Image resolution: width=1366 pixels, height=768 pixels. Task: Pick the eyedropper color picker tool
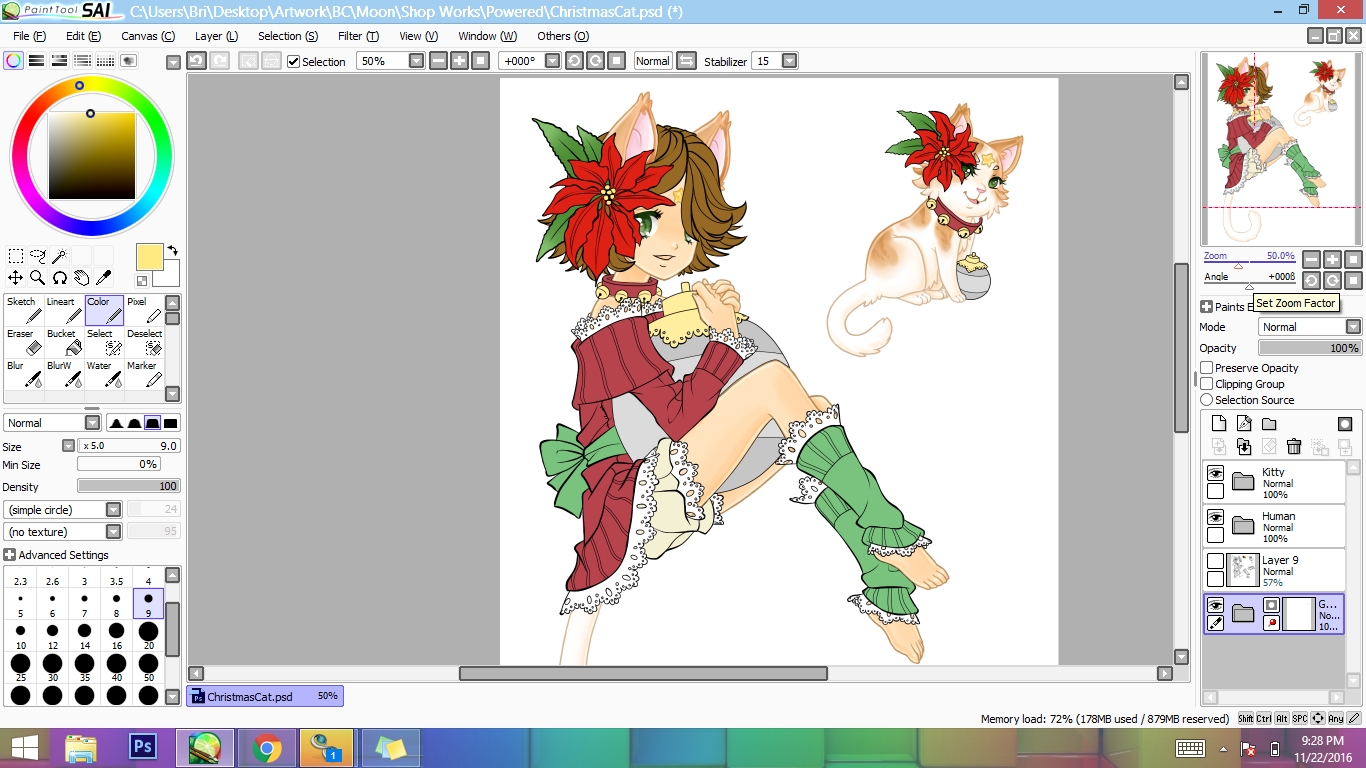point(104,278)
